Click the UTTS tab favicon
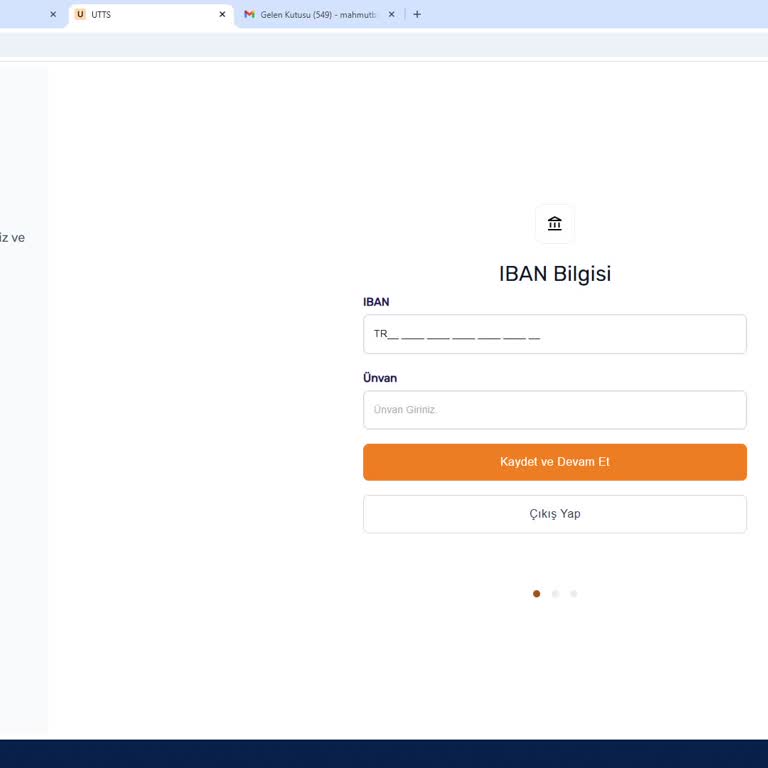 [x=80, y=15]
